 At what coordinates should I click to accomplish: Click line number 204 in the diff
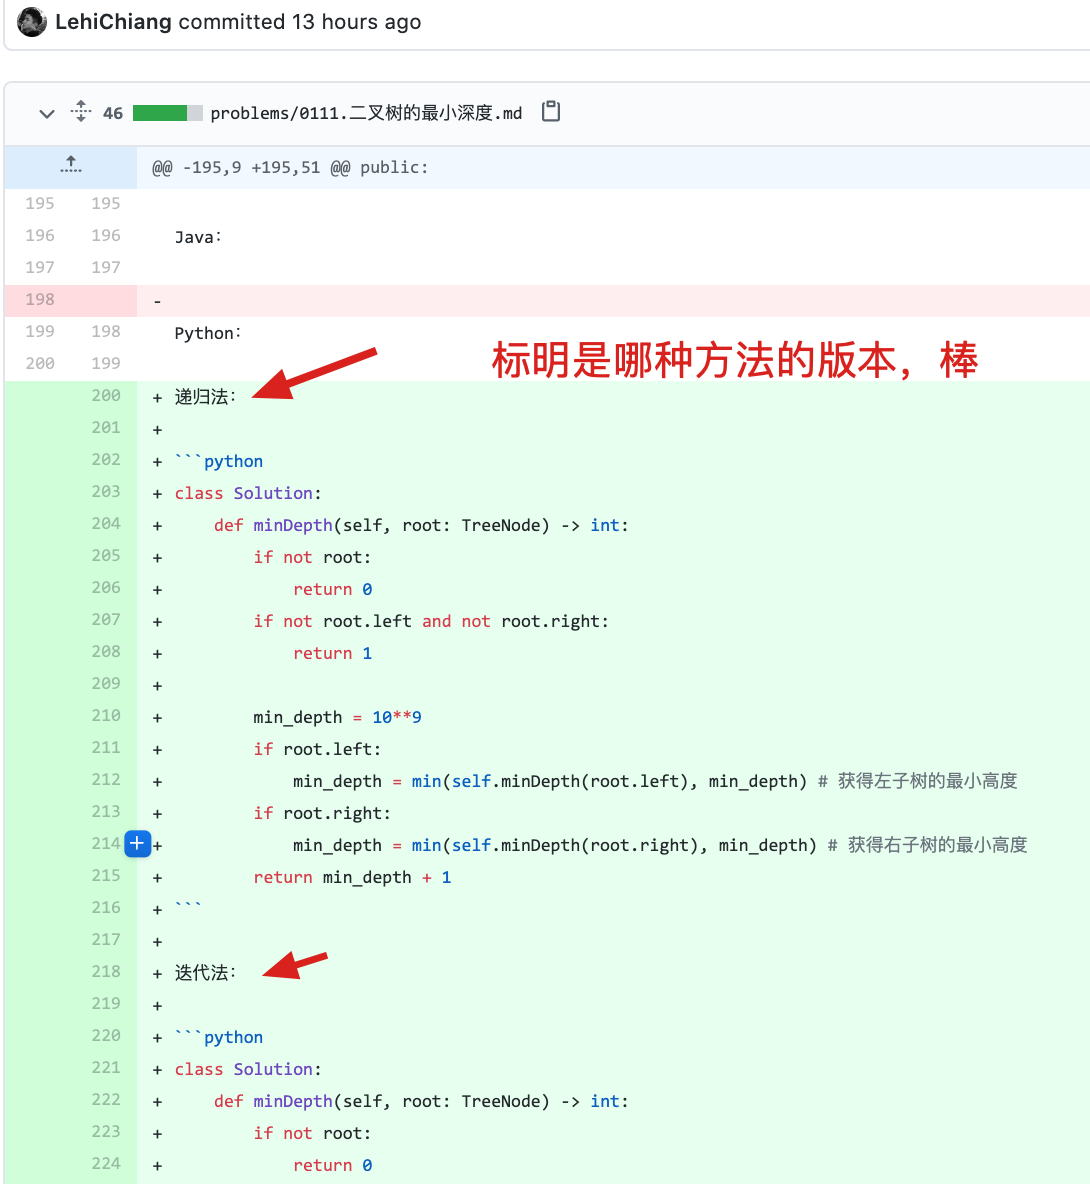point(106,524)
